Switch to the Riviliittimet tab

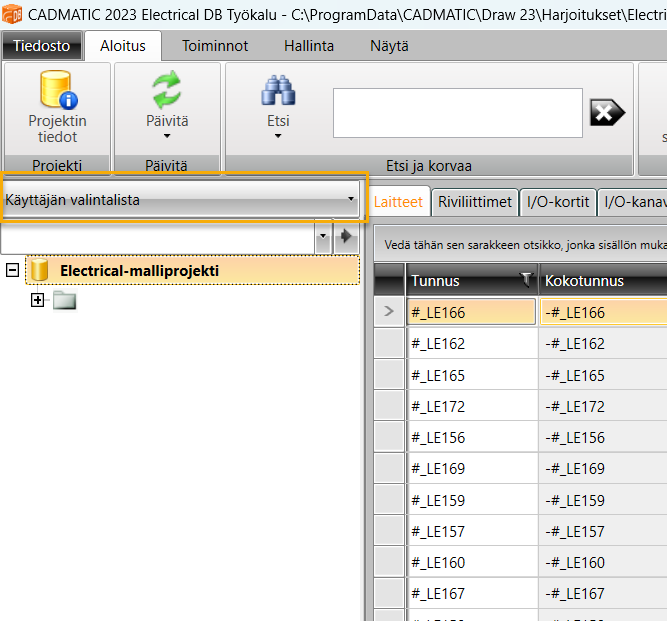(x=475, y=202)
